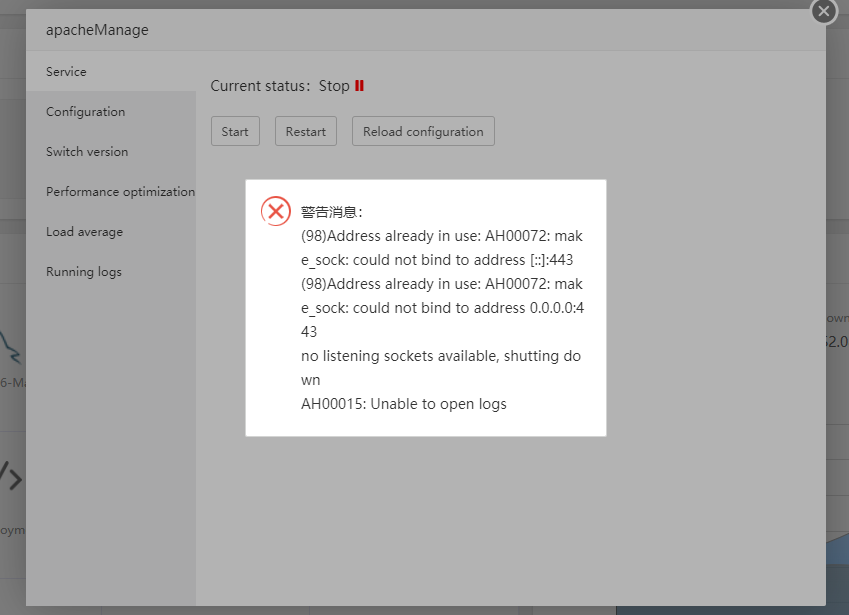View the Load average tab

(x=111, y=232)
